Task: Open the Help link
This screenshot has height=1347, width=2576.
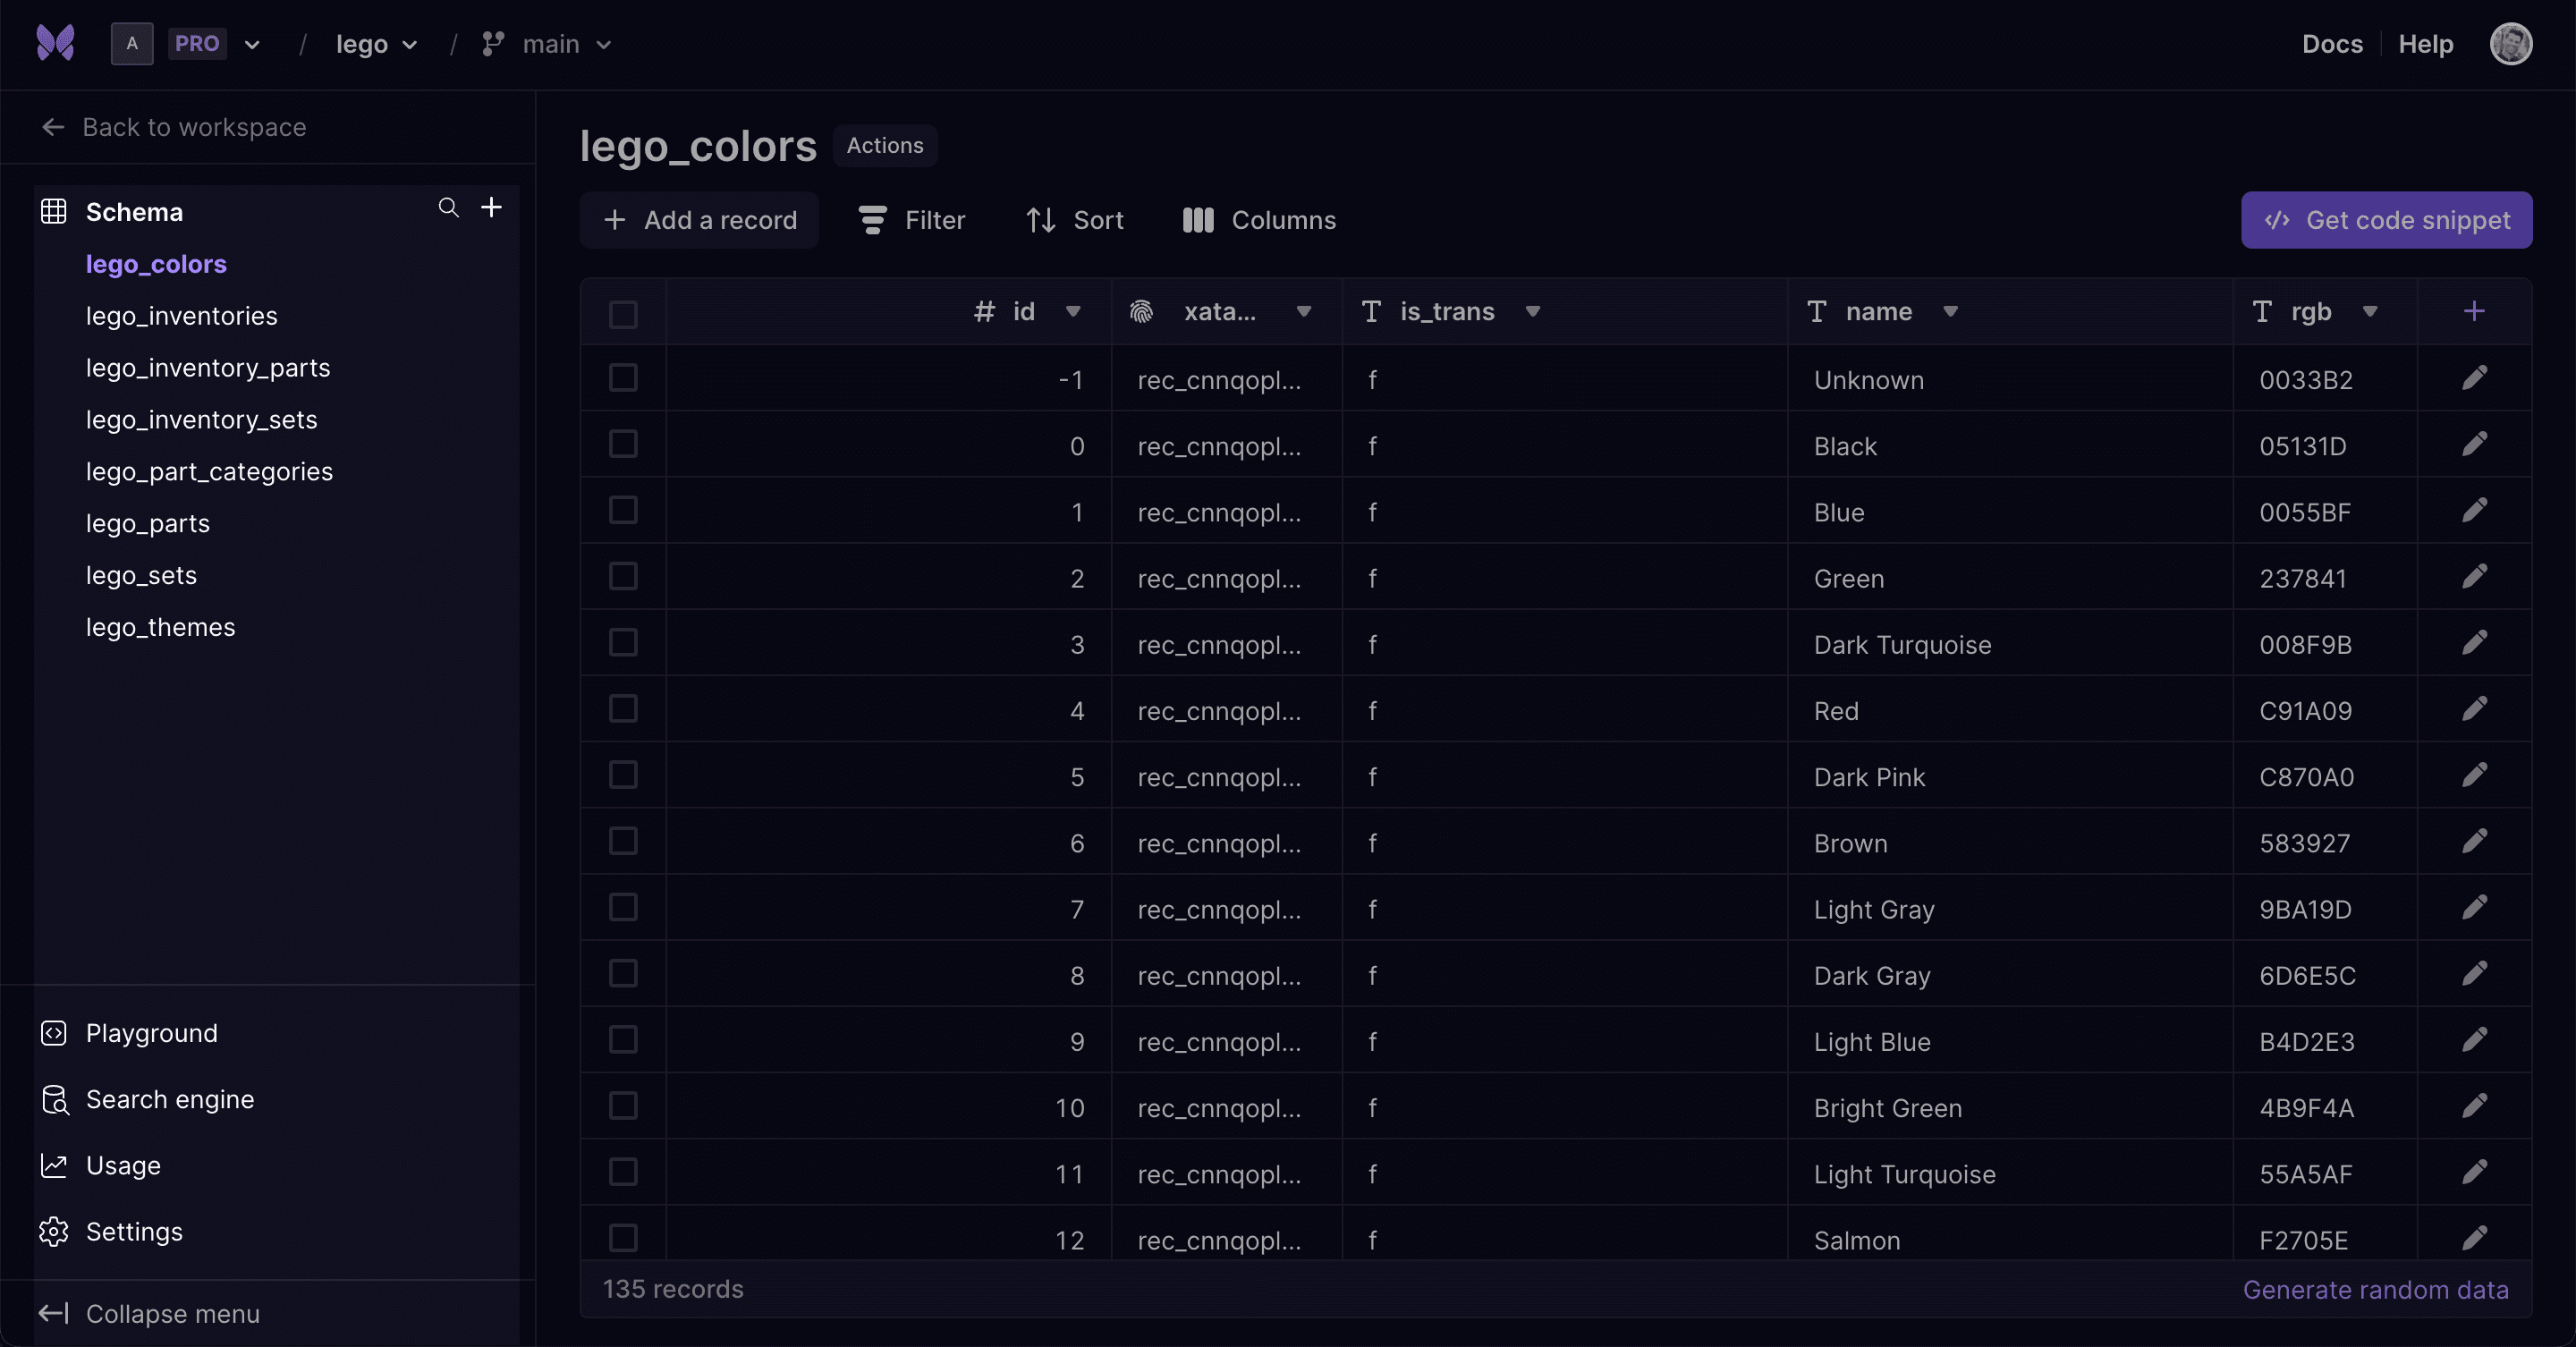Action: [x=2425, y=44]
